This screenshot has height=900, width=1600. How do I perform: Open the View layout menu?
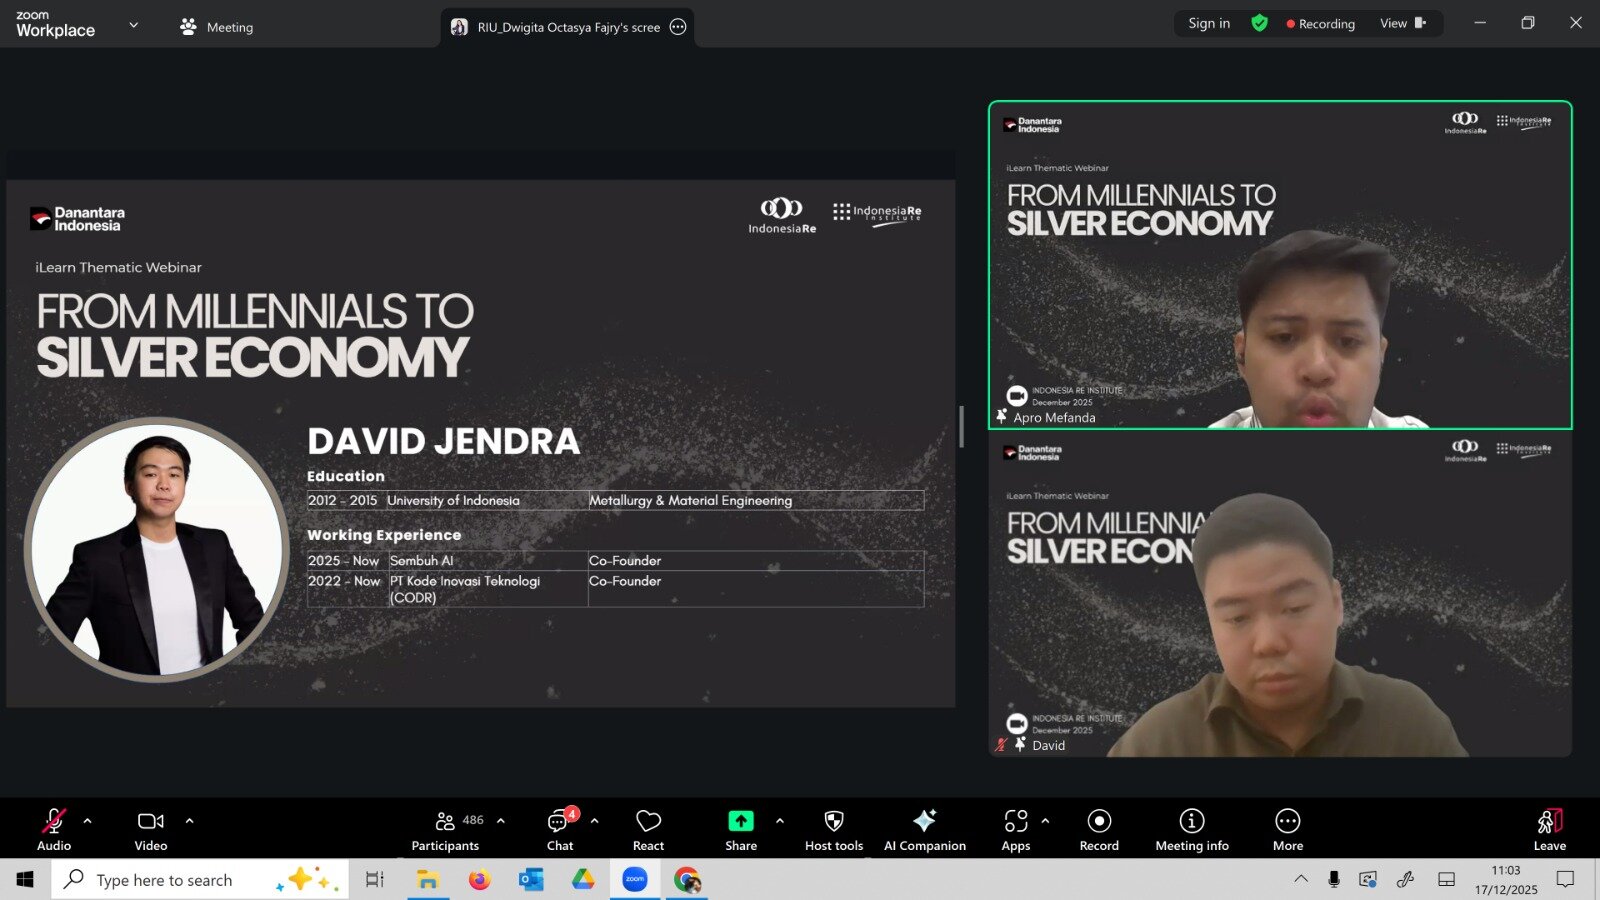(x=1402, y=24)
